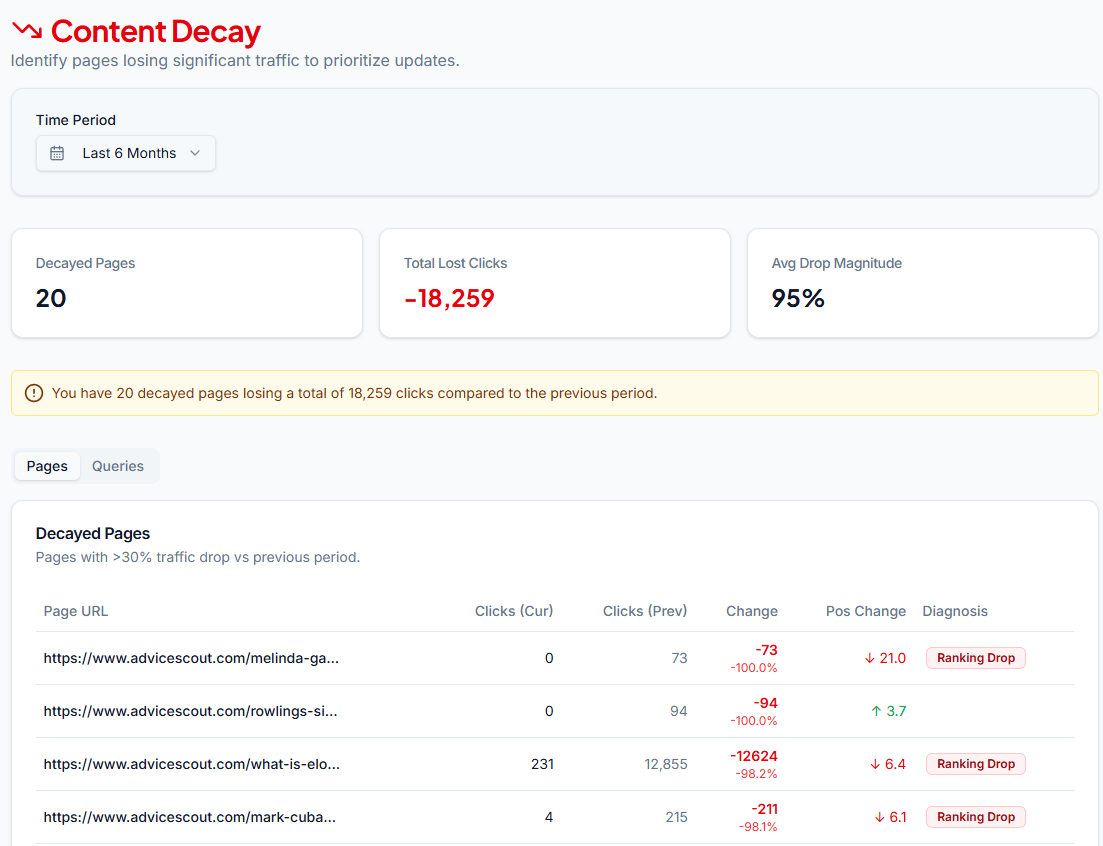
Task: Click the down arrow beside 6.4
Action: (875, 764)
